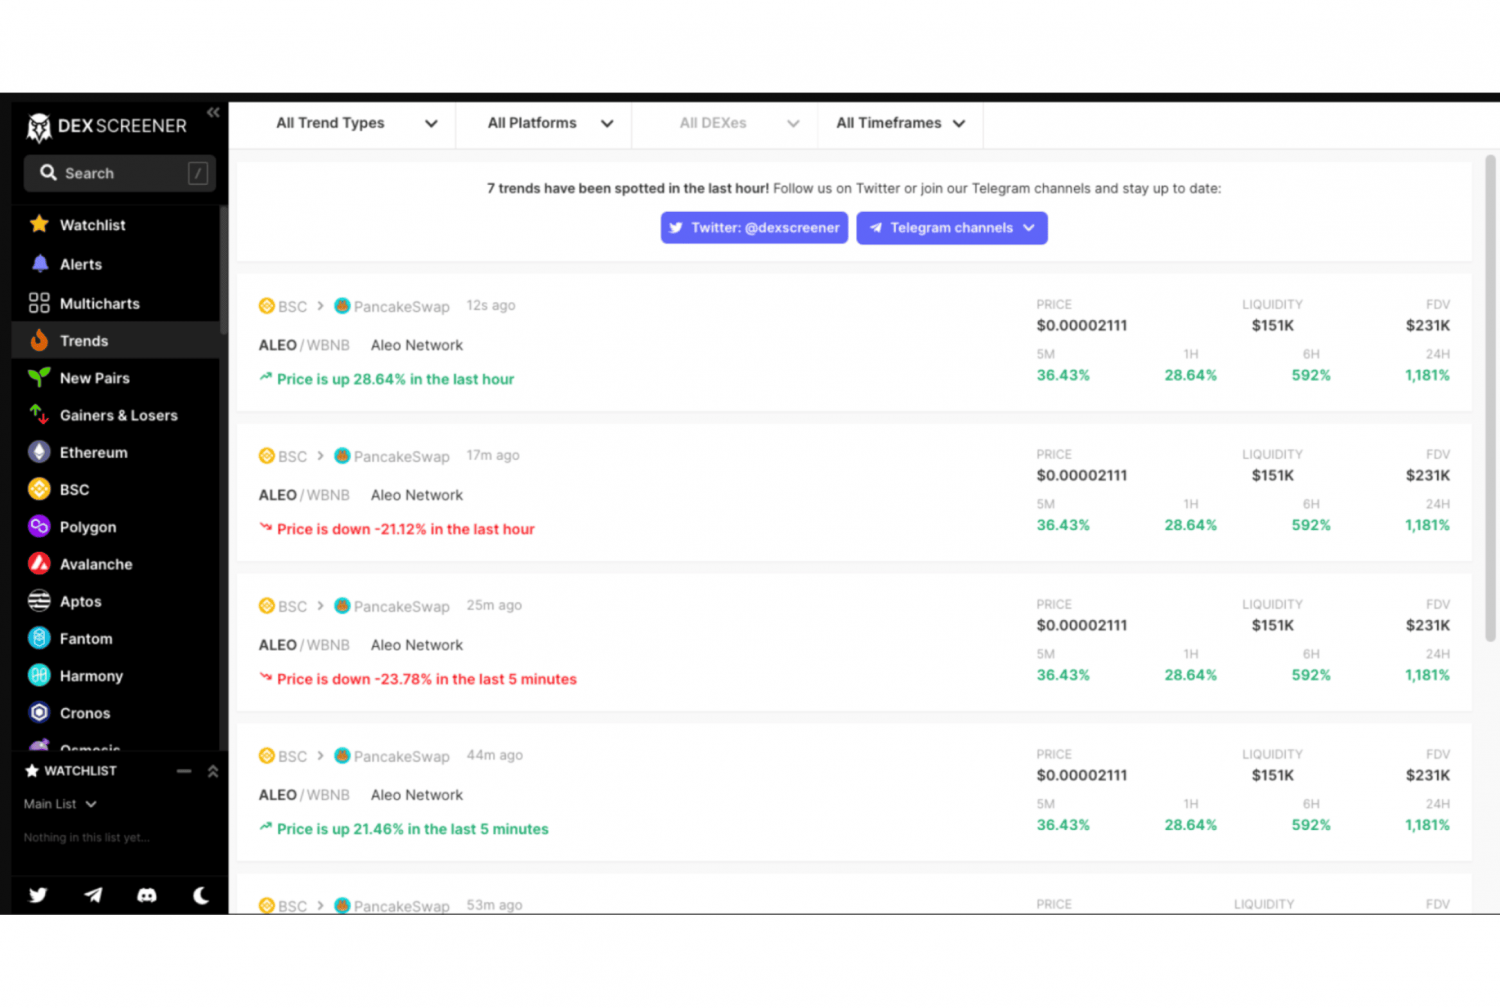
Task: Click the Gainers & Losers arrows icon
Action: [39, 414]
